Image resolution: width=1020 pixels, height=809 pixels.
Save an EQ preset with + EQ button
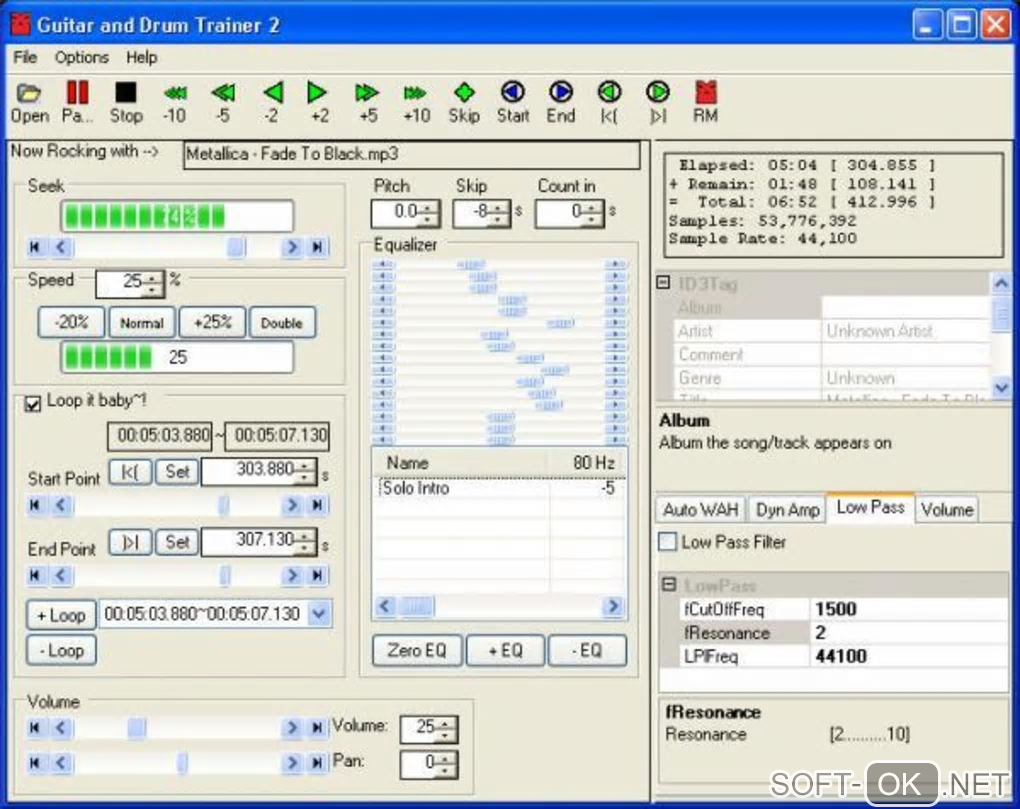pyautogui.click(x=505, y=650)
